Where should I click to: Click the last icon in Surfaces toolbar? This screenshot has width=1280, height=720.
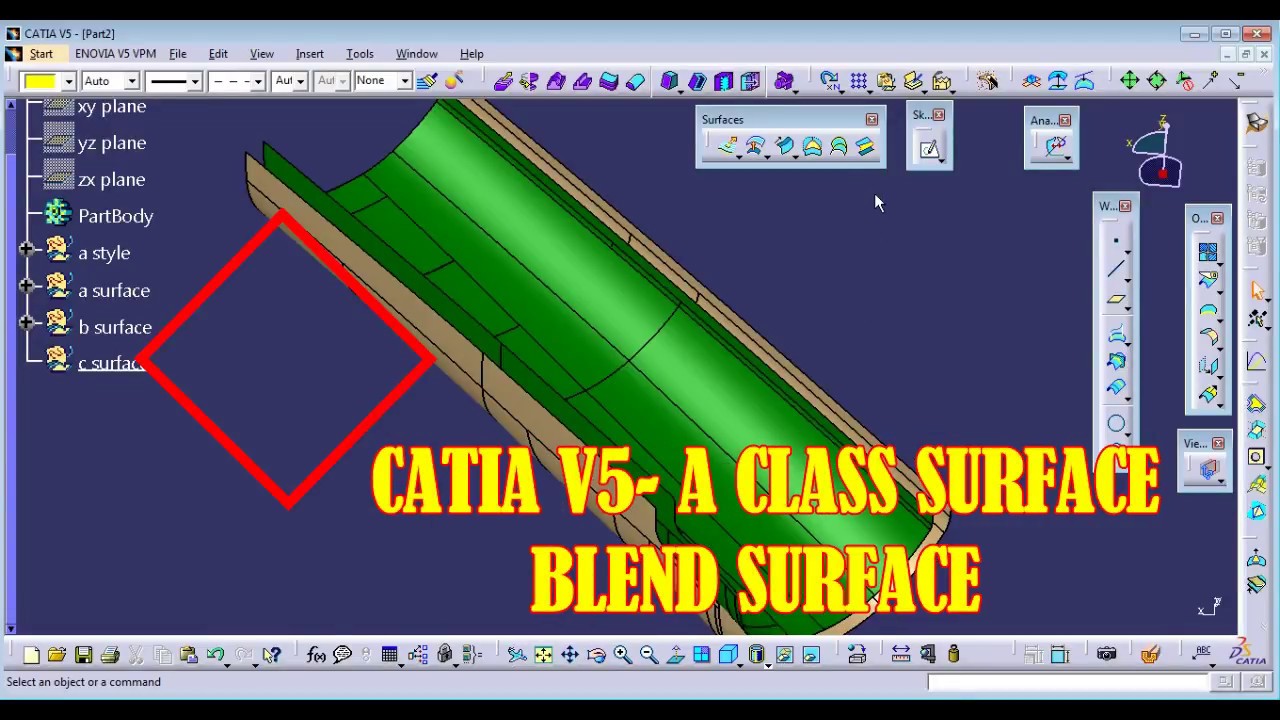pos(865,148)
